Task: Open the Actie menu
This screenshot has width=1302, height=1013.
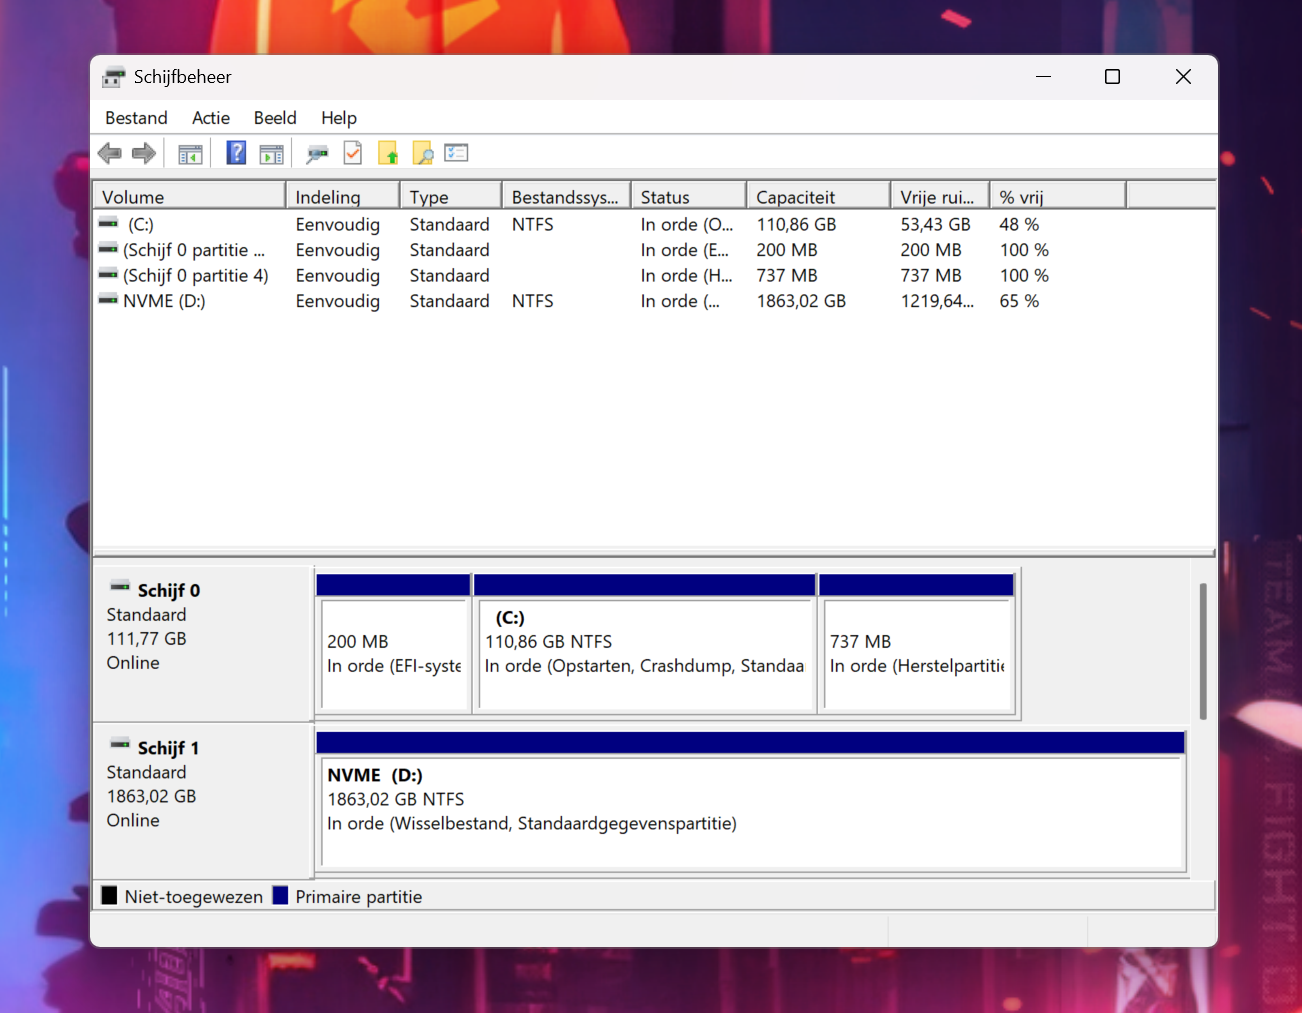Action: [211, 118]
